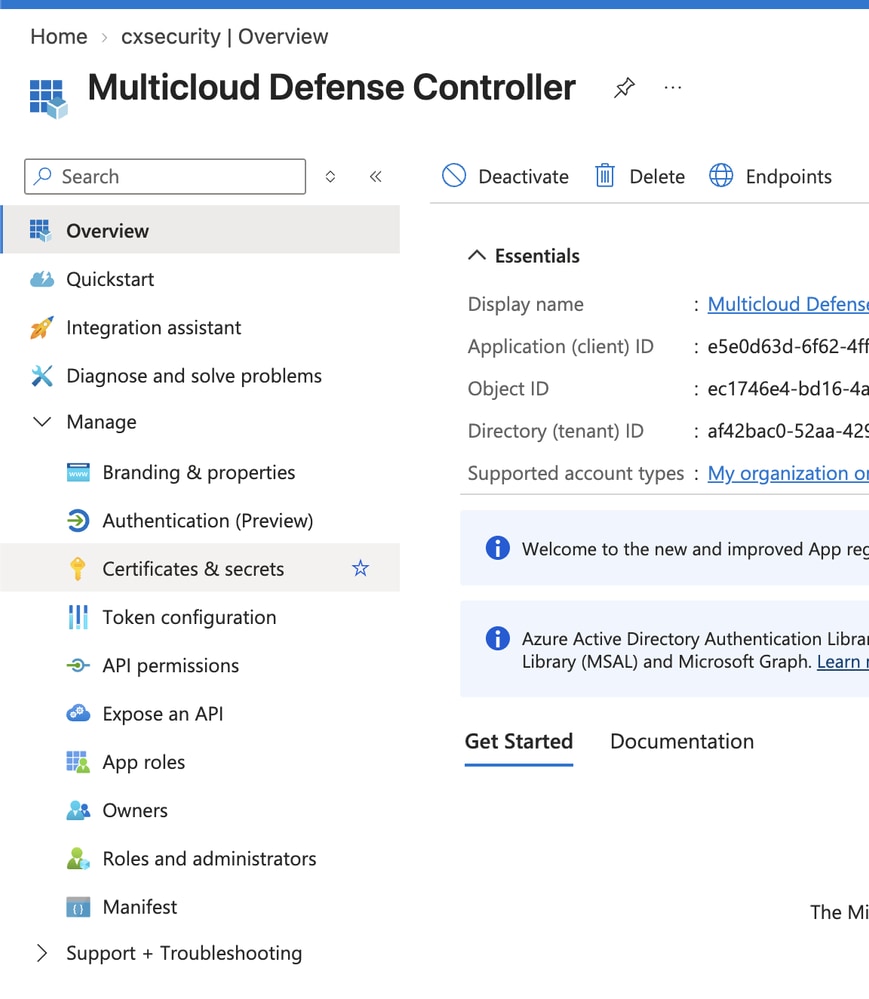Viewport: 869px width, 999px height.
Task: Follow the Learn more link about MSAL
Action: tap(842, 662)
